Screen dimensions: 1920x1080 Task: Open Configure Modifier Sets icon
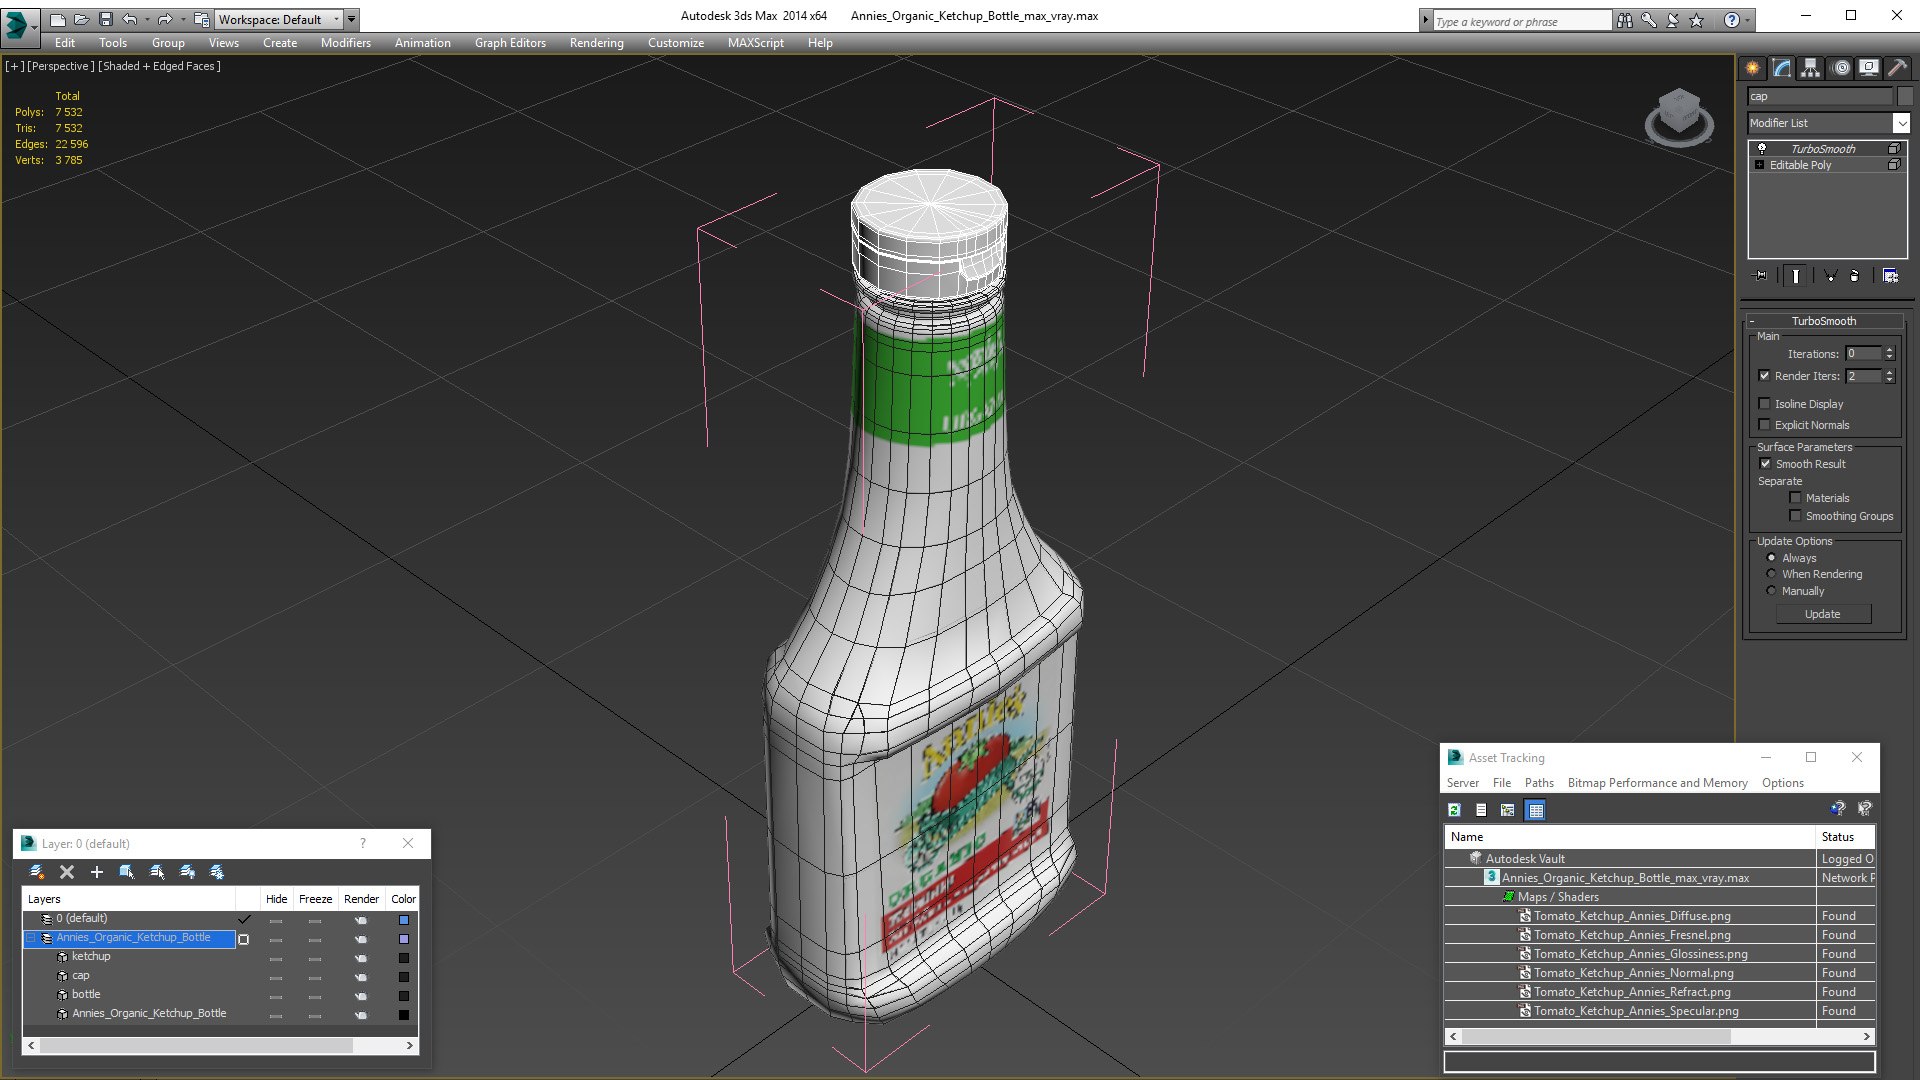pyautogui.click(x=1890, y=276)
